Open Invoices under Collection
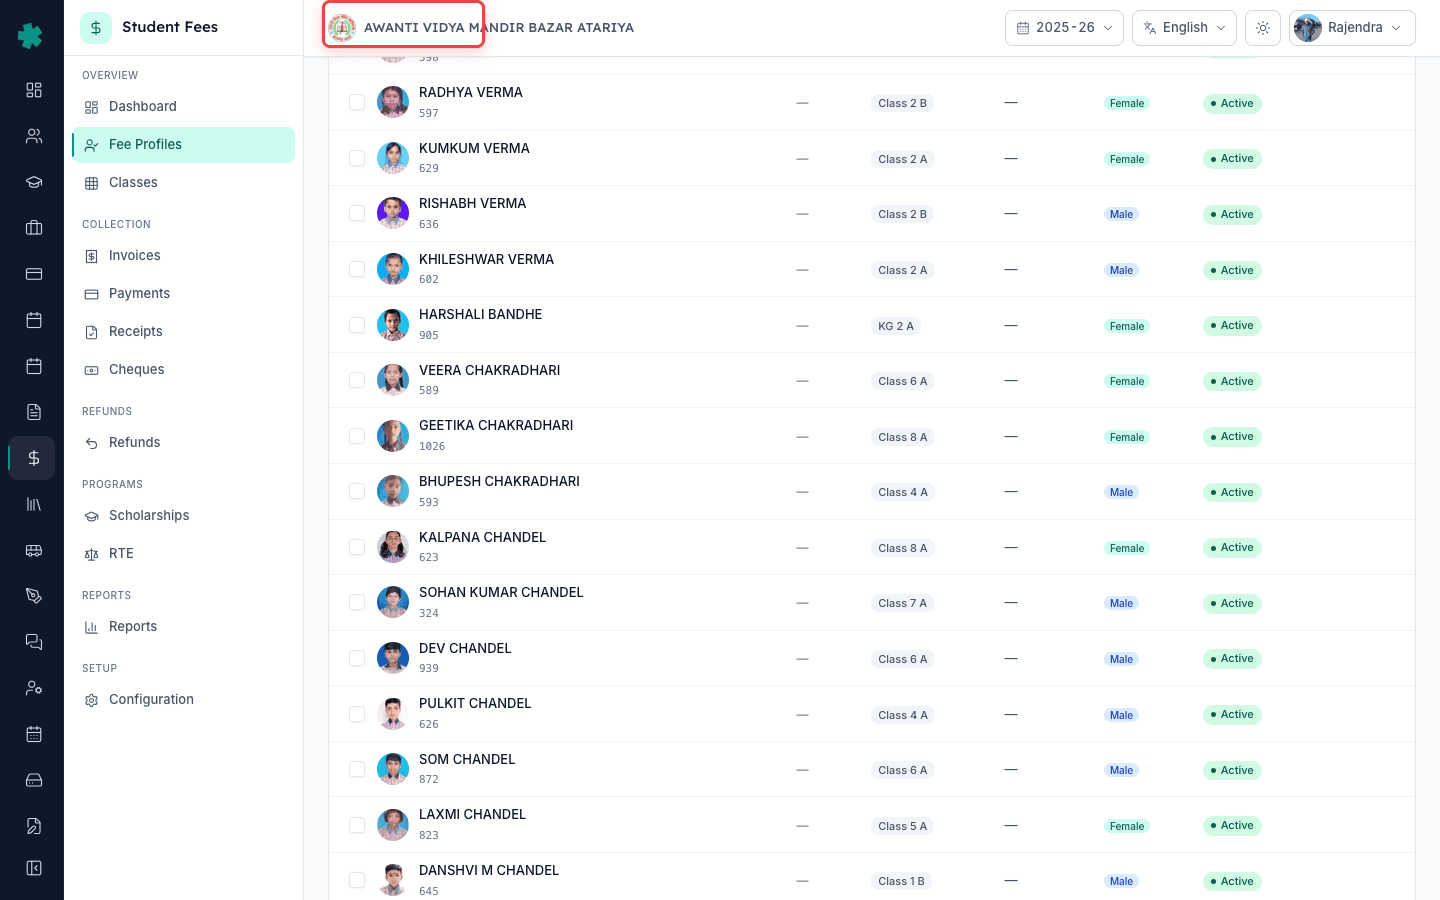1440x900 pixels. 183,256
